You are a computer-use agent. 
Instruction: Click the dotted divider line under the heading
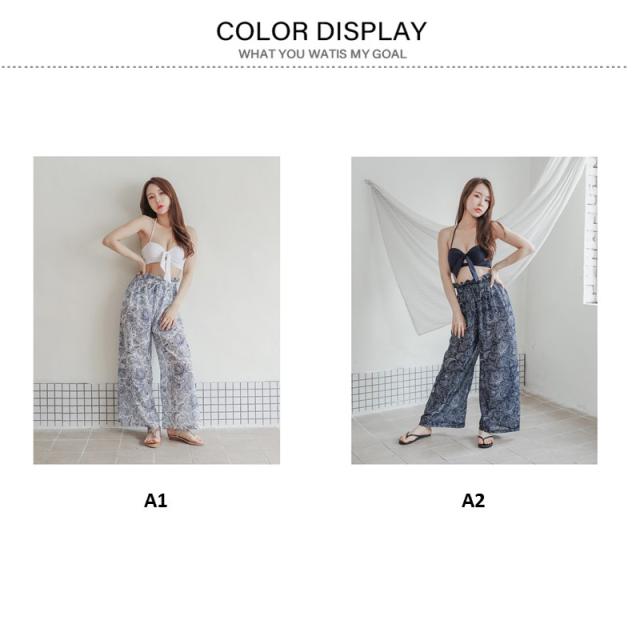tap(313, 67)
